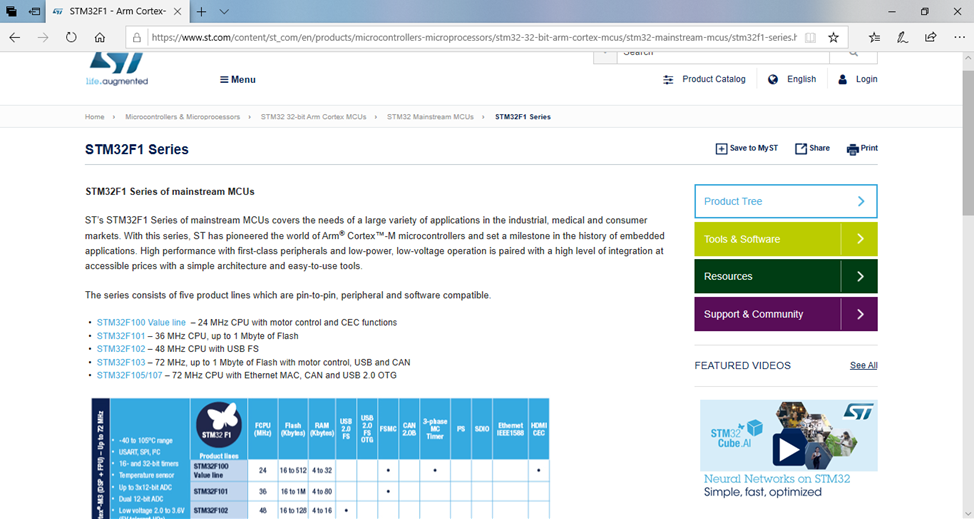Click the STM32 F1 butterfly logo in table

pos(219,425)
